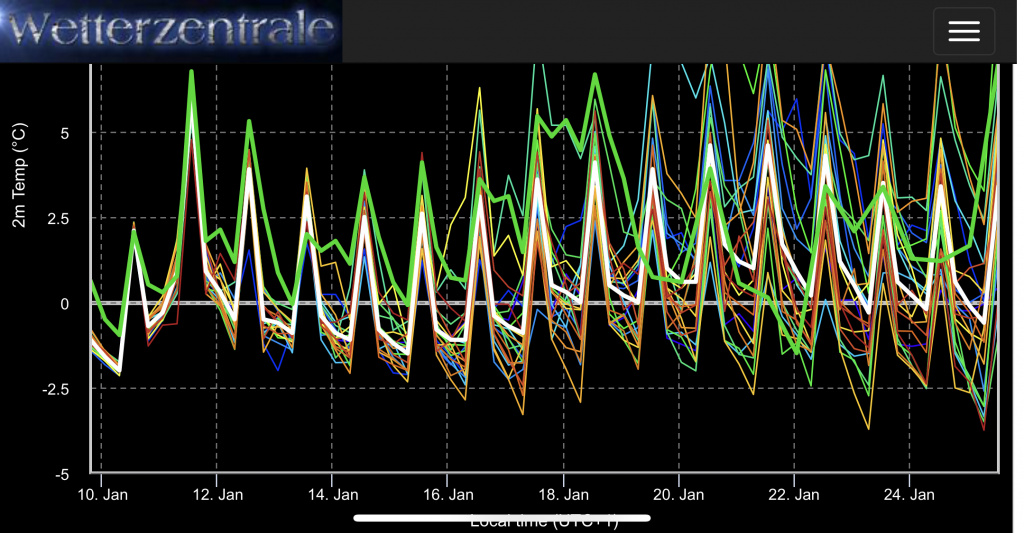Click the Wetterzentrale logo
The height and width of the screenshot is (533, 1024).
(171, 31)
